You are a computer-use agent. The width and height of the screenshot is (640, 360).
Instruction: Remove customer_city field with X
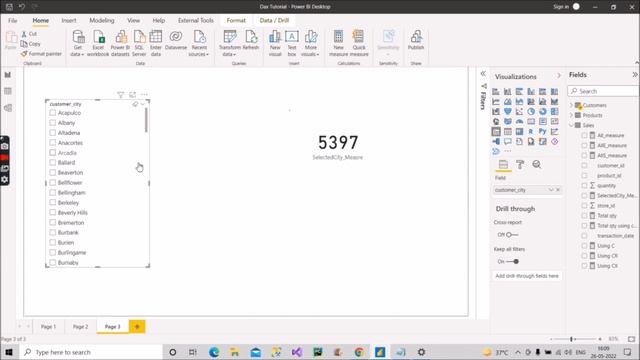[x=558, y=190]
